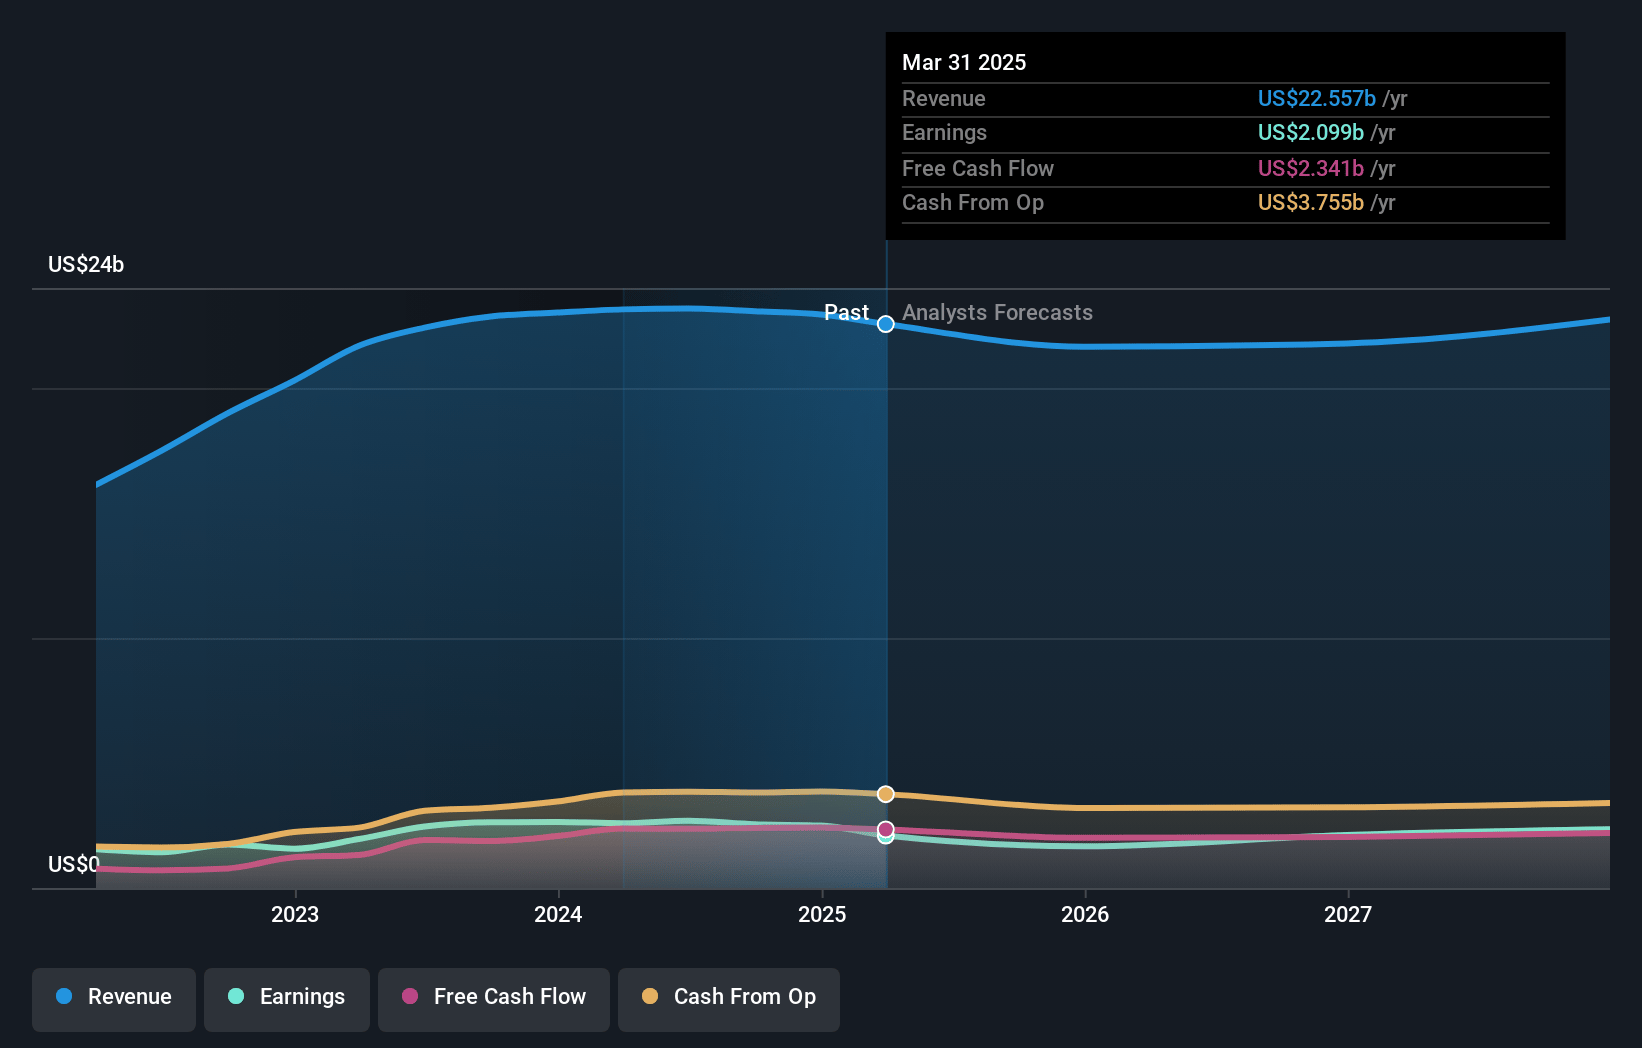
Task: Toggle the Earnings legend button
Action: coord(287,999)
